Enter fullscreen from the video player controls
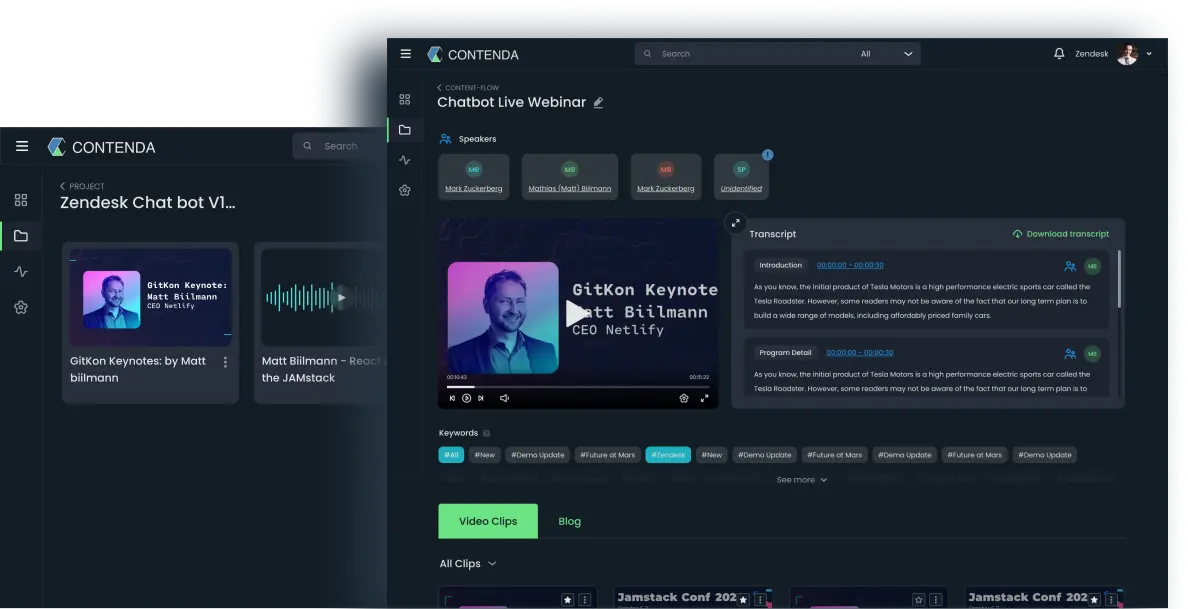The height and width of the screenshot is (609, 1188). [x=704, y=398]
